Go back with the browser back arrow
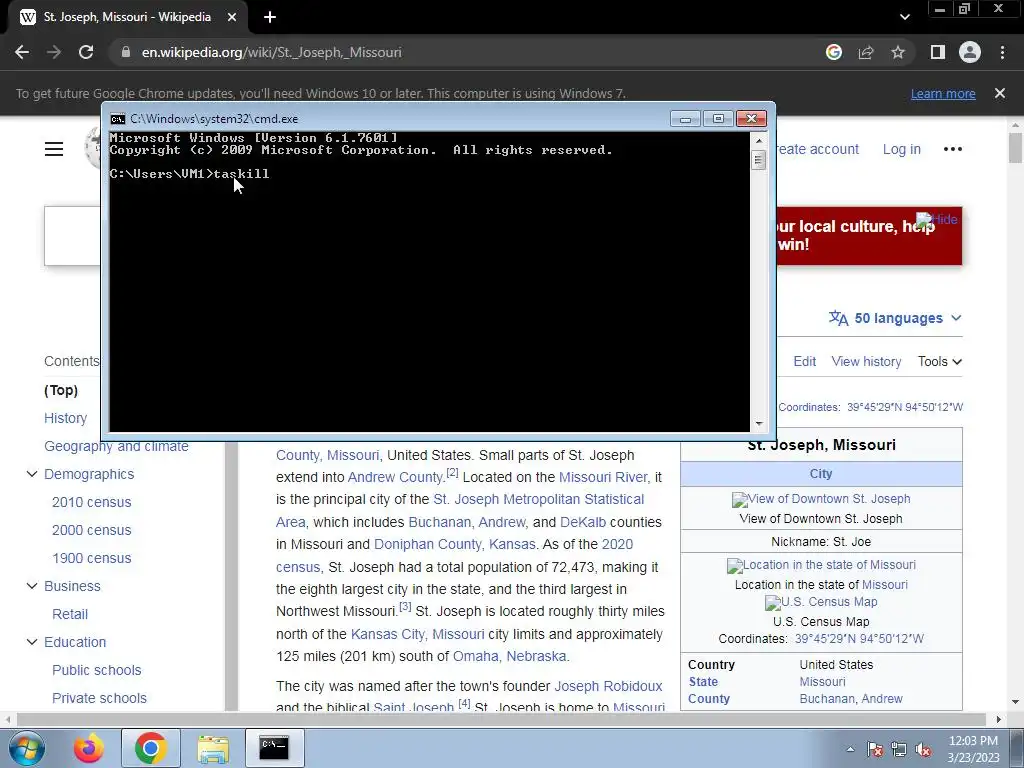The image size is (1024, 768). pyautogui.click(x=22, y=52)
